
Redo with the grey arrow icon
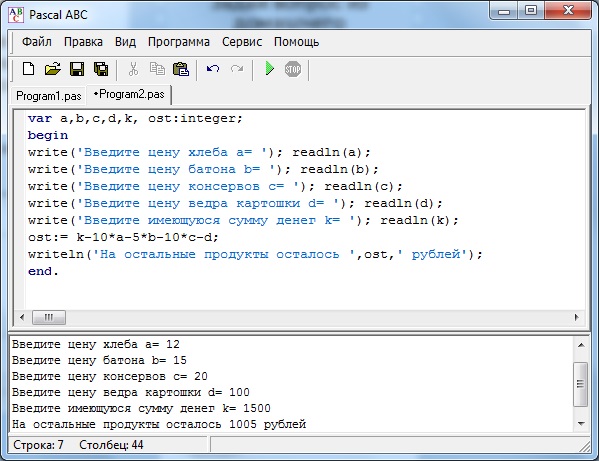pyautogui.click(x=237, y=69)
